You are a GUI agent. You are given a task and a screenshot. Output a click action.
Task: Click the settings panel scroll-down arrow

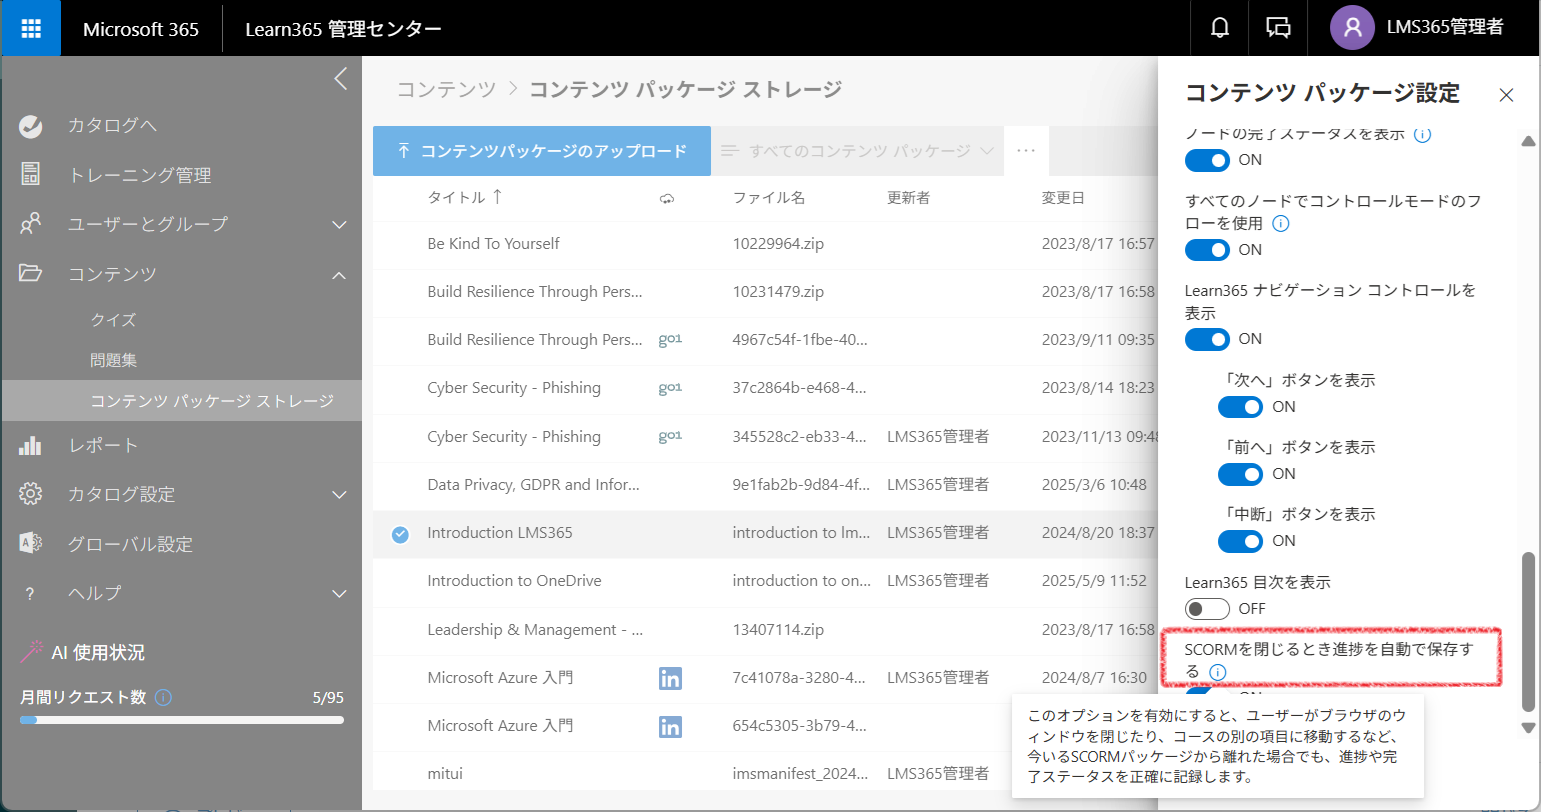1528,728
